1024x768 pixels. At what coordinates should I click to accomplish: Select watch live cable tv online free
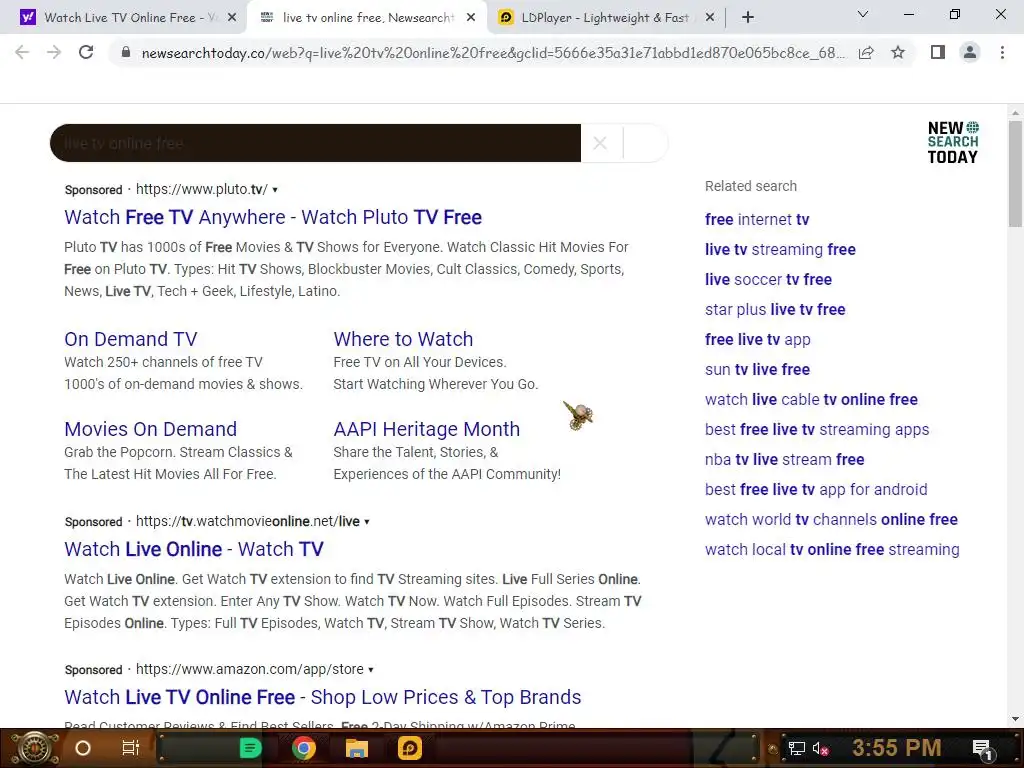tap(811, 400)
